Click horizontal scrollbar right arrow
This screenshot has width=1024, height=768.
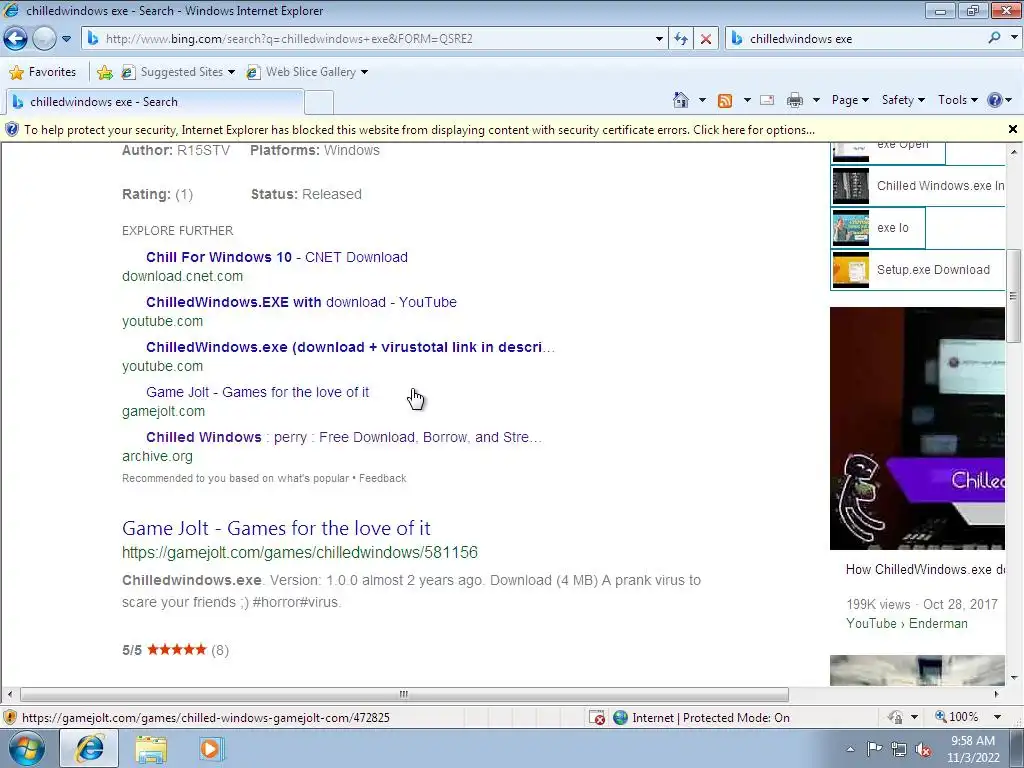pos(997,694)
